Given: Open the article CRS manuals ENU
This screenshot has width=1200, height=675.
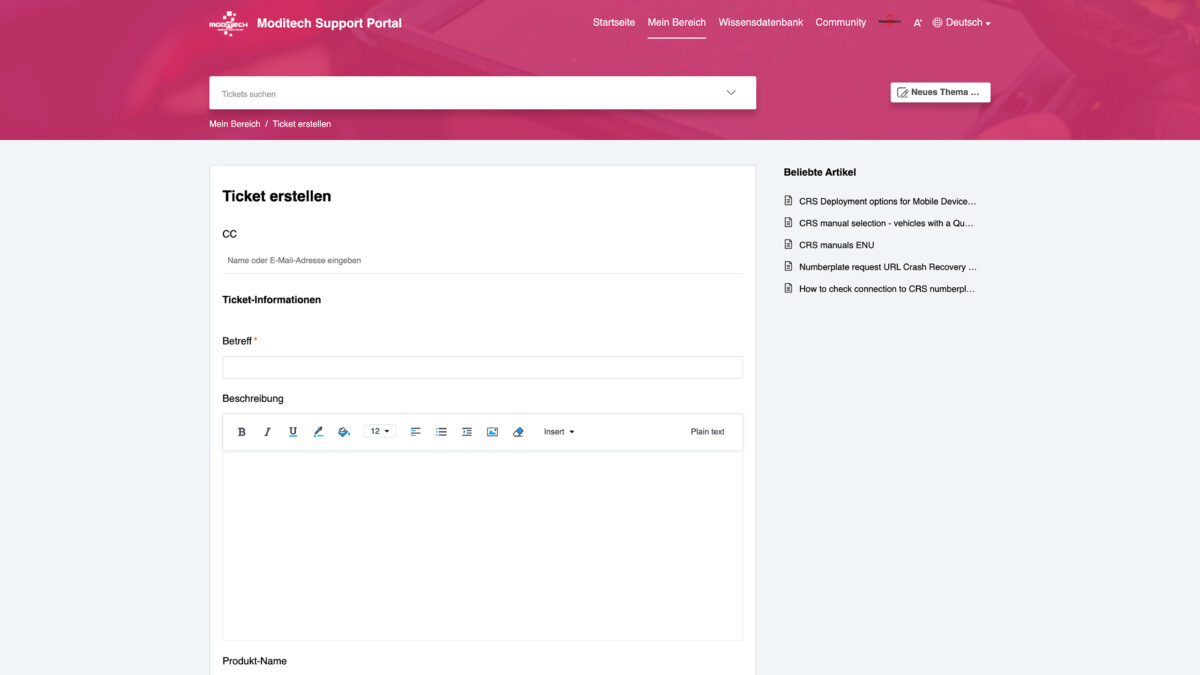Looking at the screenshot, I should click(x=835, y=244).
